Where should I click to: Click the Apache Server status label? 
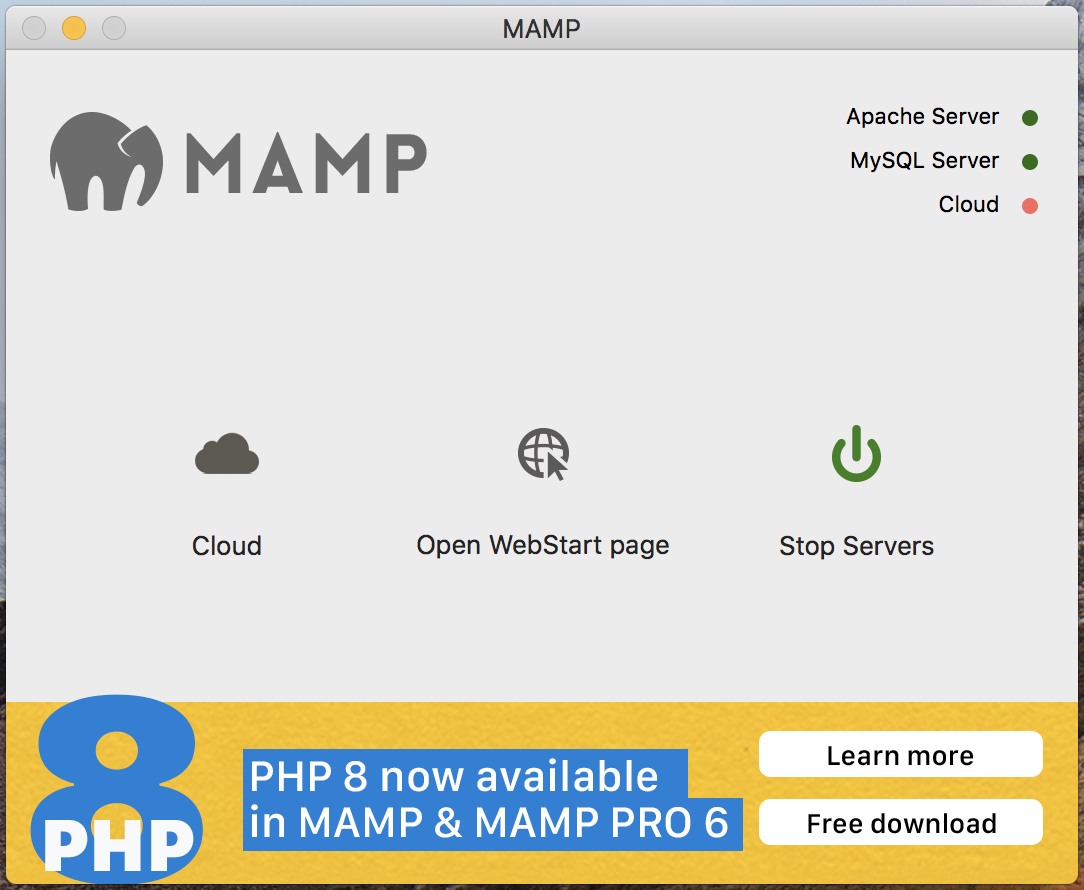[x=922, y=117]
